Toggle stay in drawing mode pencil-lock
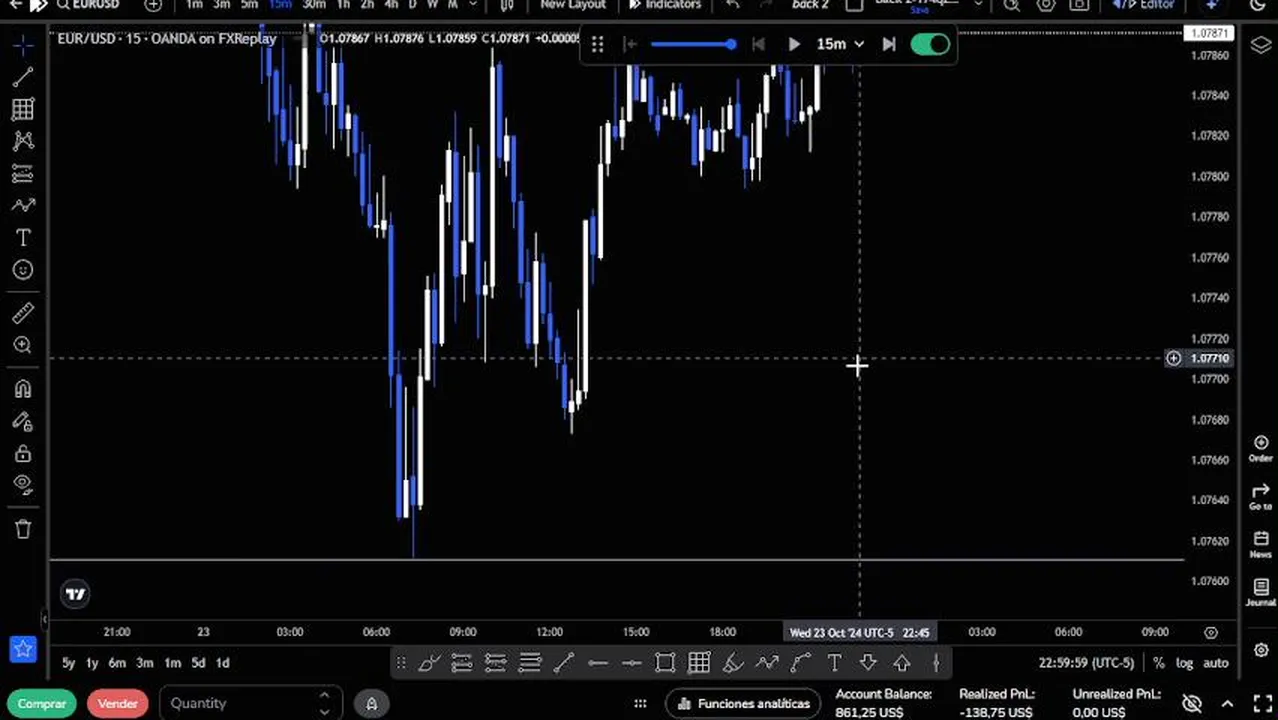Viewport: 1278px width, 720px height. [23, 421]
